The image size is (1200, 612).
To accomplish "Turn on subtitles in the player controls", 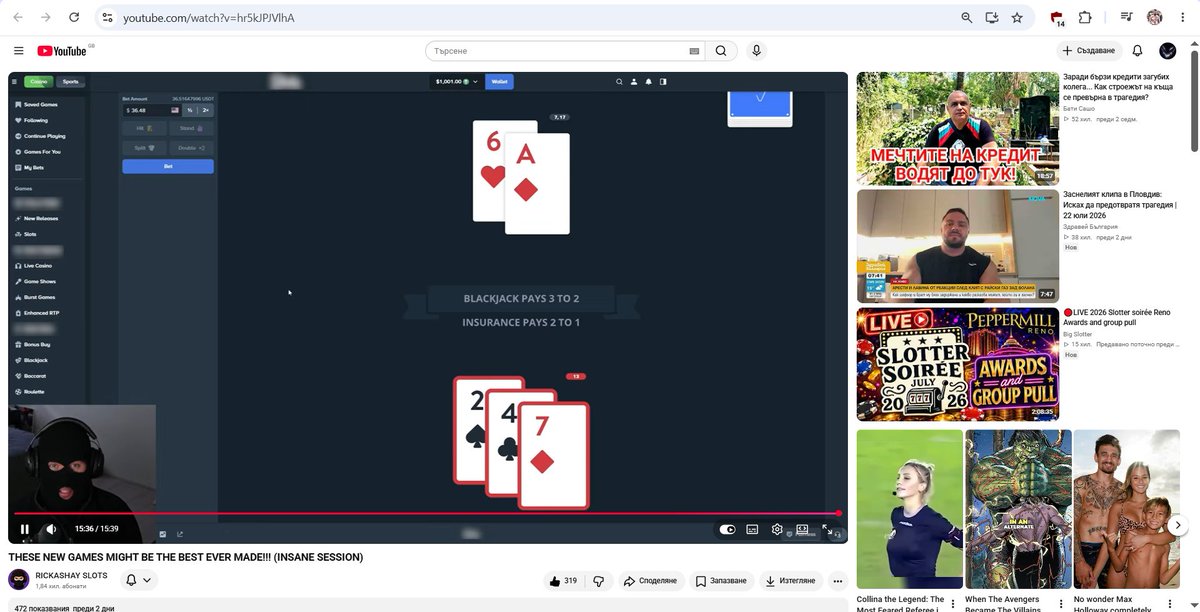I will click(752, 530).
